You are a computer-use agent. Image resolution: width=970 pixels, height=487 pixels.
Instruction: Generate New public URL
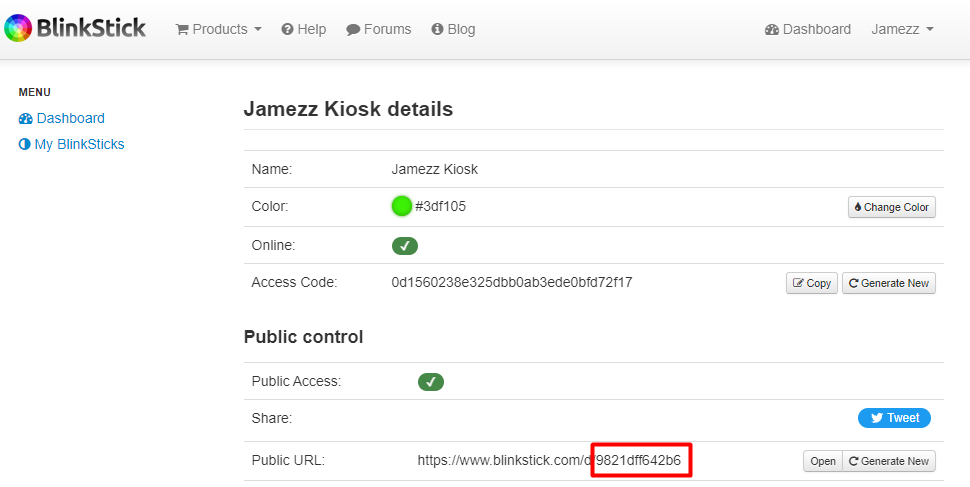click(x=888, y=461)
